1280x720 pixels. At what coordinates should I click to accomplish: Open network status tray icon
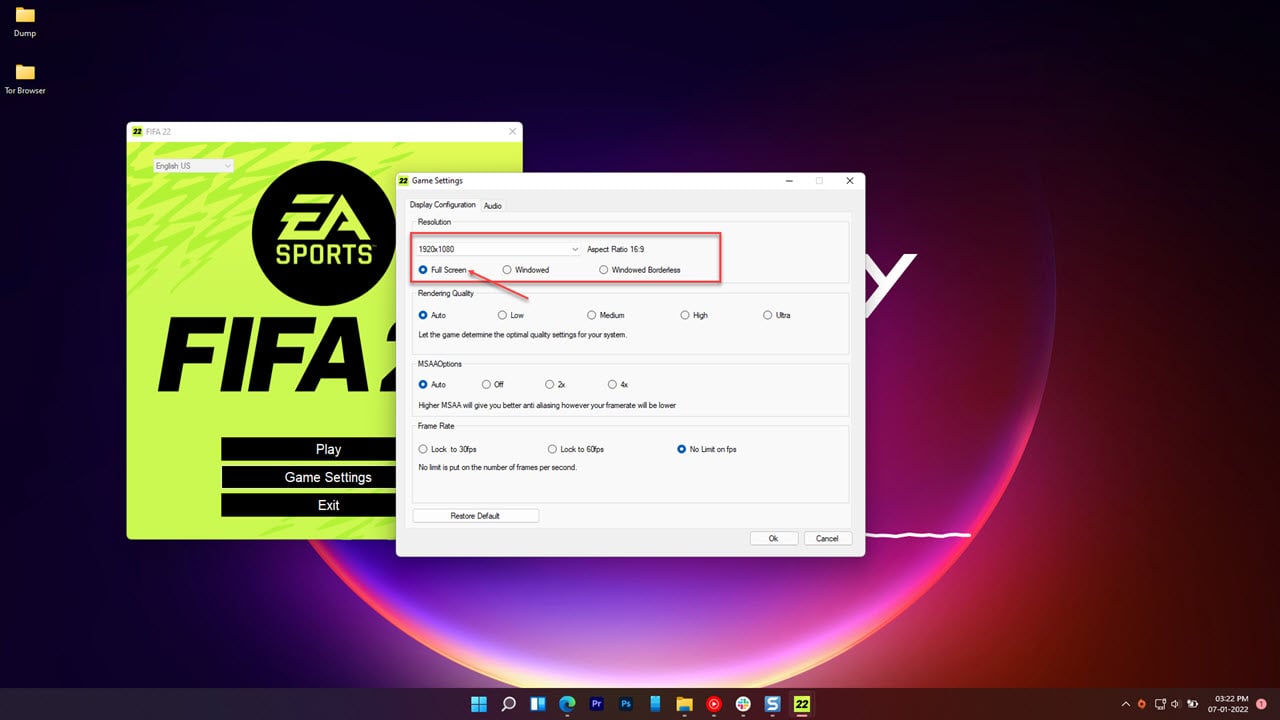(x=1160, y=704)
